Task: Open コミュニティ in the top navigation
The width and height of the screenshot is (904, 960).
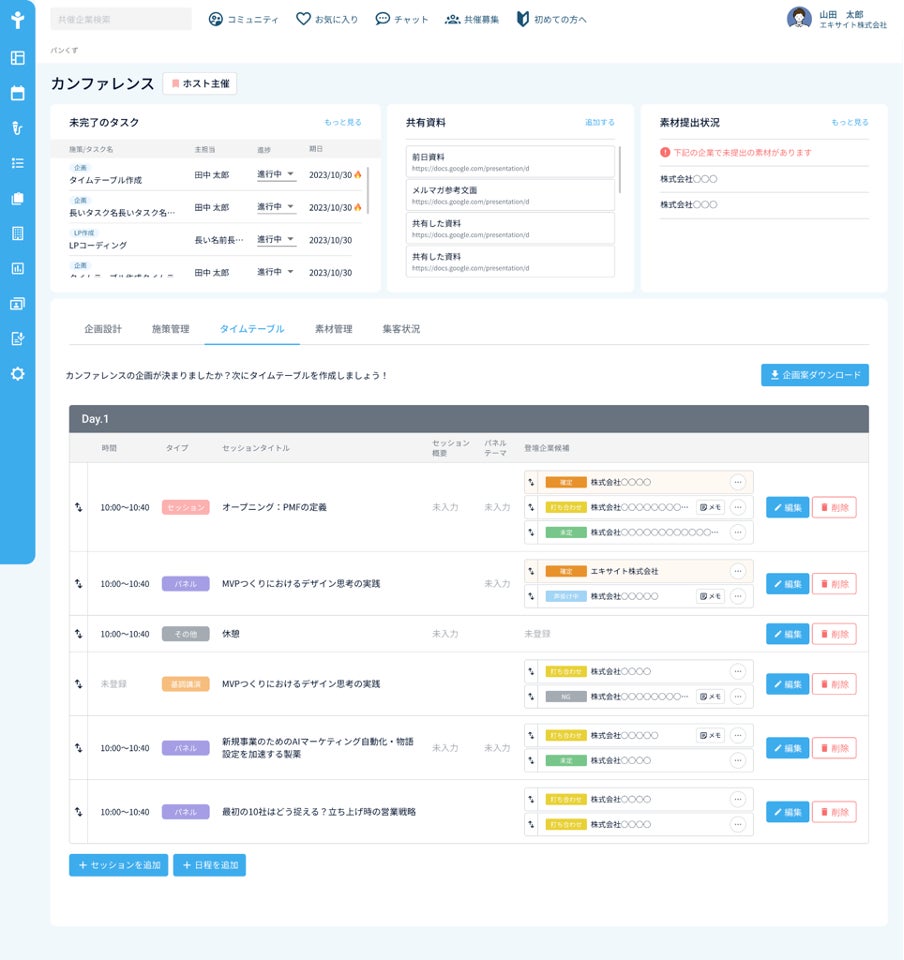Action: click(244, 20)
